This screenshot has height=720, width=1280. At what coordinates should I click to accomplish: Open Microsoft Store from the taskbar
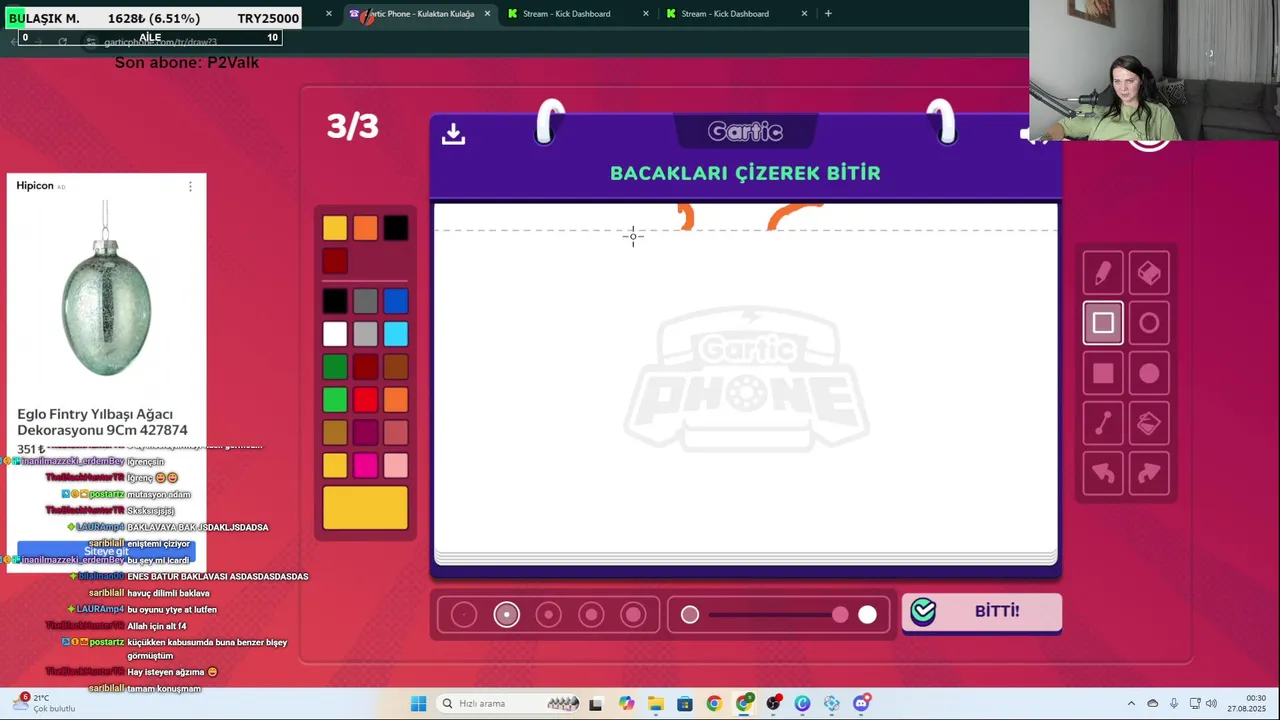(x=684, y=703)
